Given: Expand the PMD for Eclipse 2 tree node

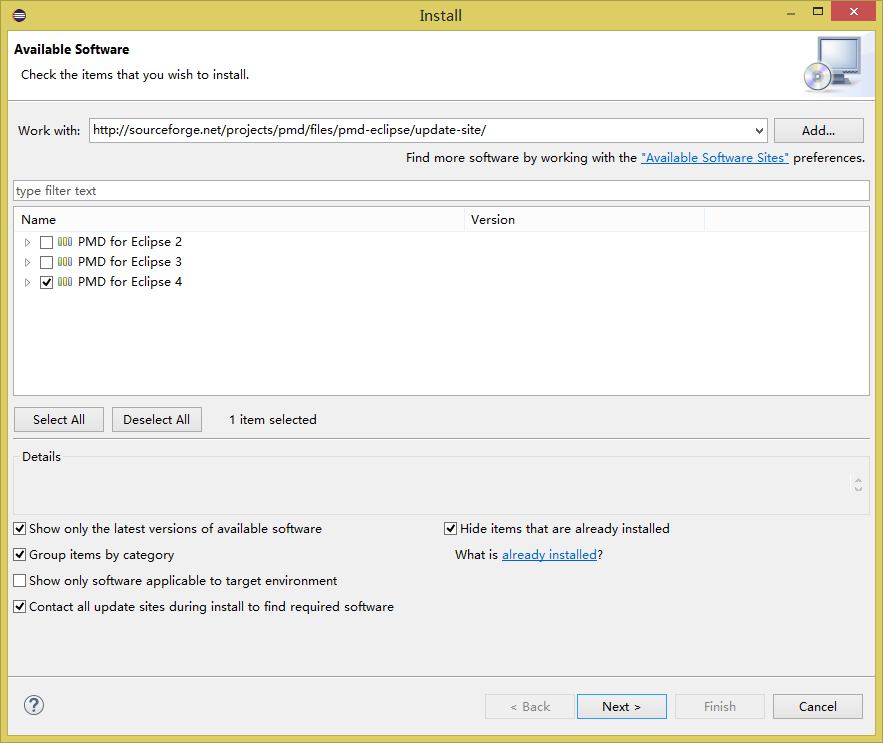Looking at the screenshot, I should [x=27, y=242].
